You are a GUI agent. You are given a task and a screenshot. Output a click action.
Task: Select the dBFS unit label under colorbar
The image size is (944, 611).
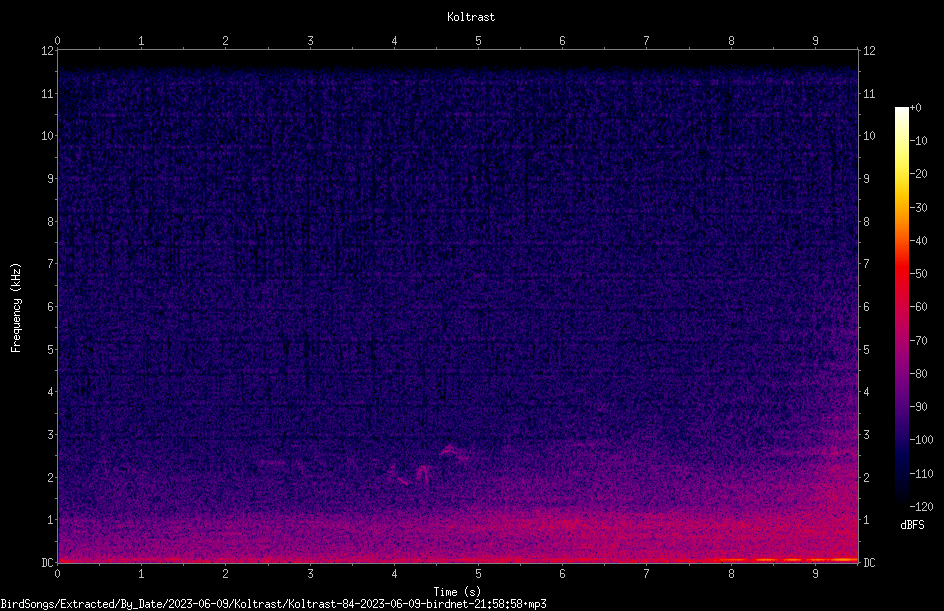(912, 525)
